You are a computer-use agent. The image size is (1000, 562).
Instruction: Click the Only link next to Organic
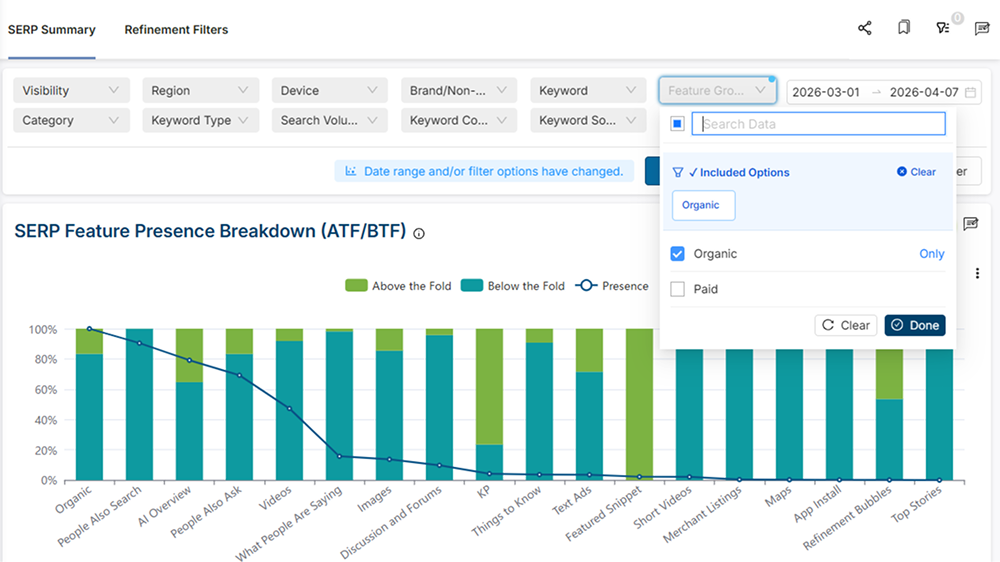(x=931, y=254)
